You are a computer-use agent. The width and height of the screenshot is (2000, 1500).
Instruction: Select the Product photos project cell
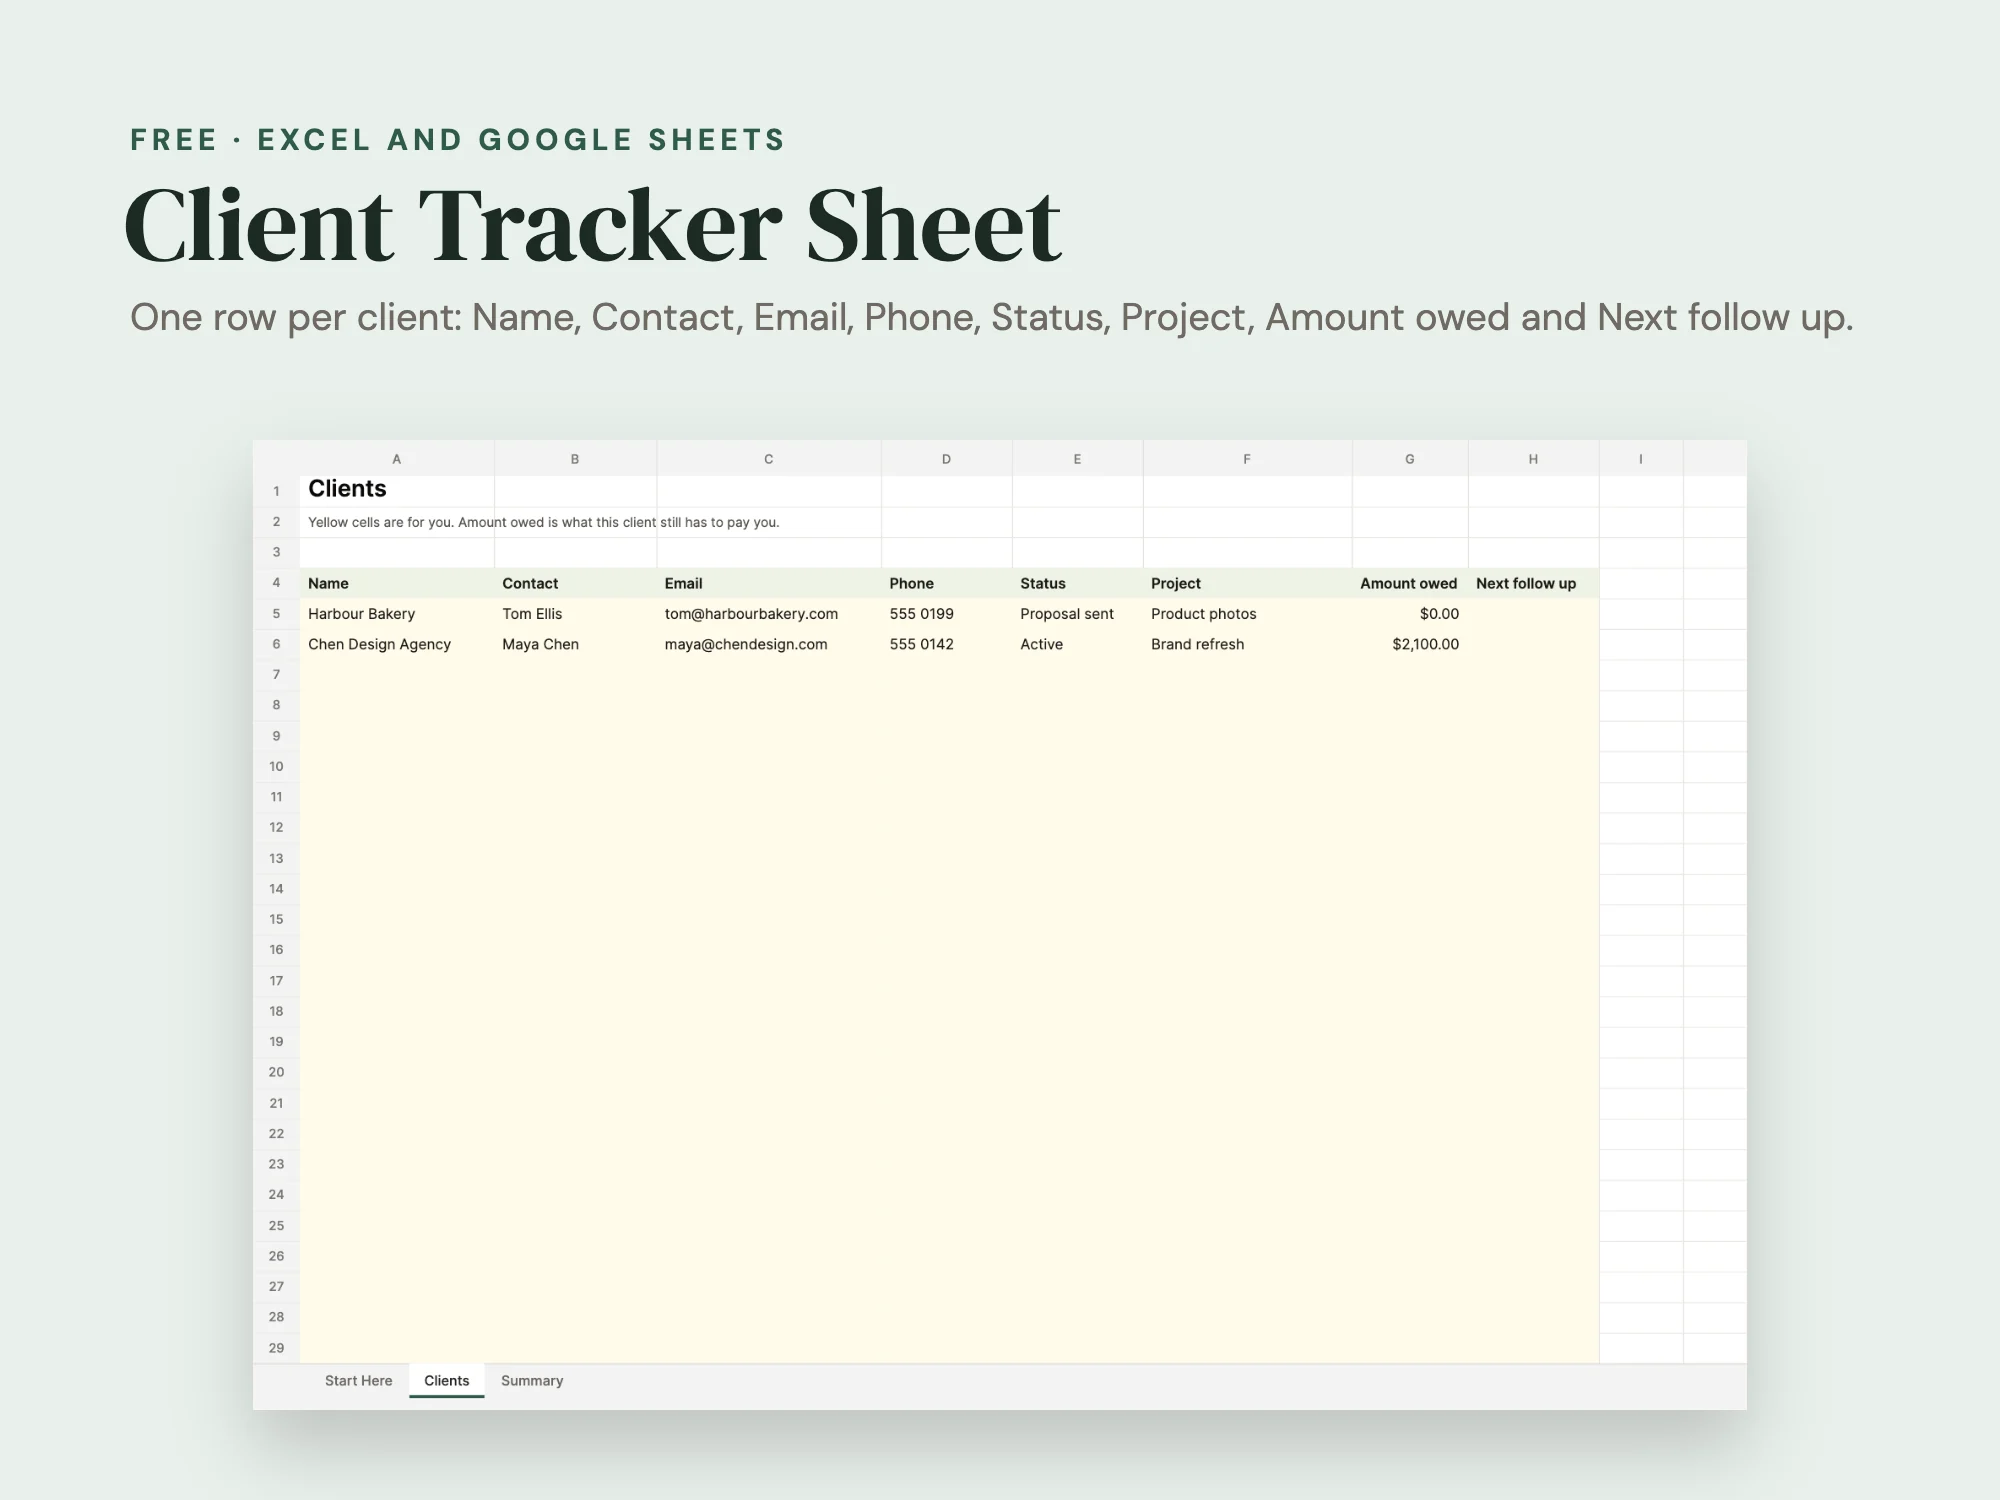coord(1247,614)
